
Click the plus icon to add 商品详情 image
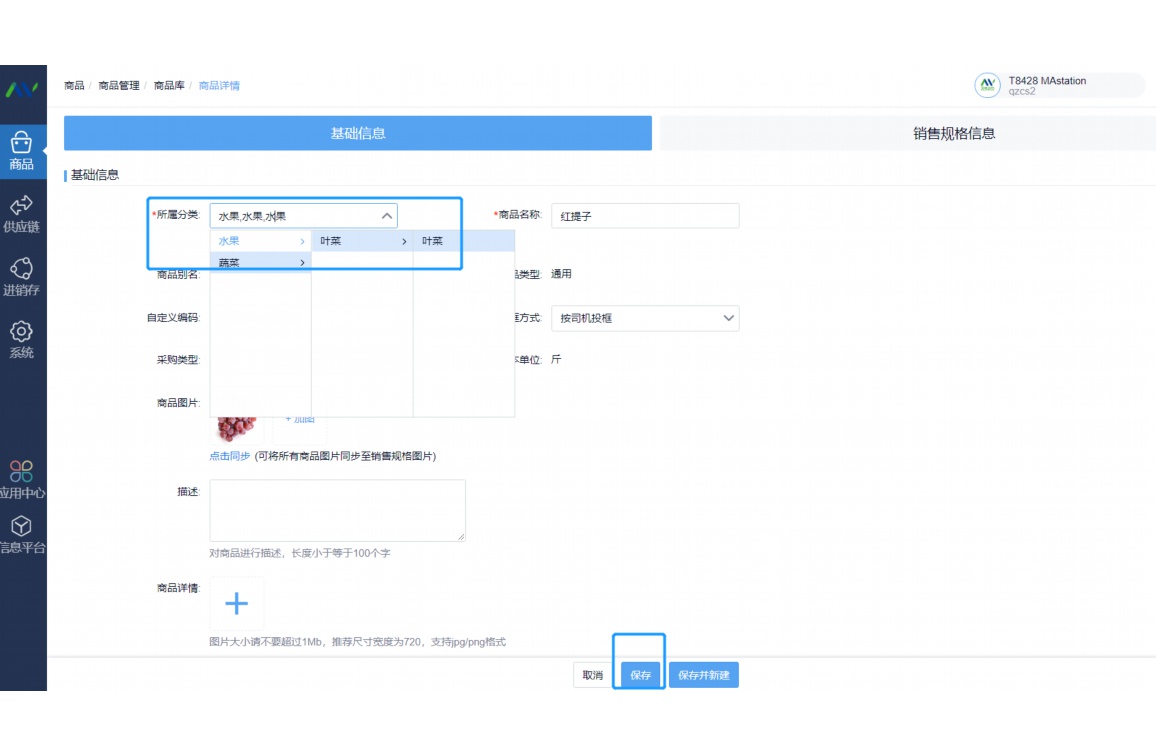(236, 603)
